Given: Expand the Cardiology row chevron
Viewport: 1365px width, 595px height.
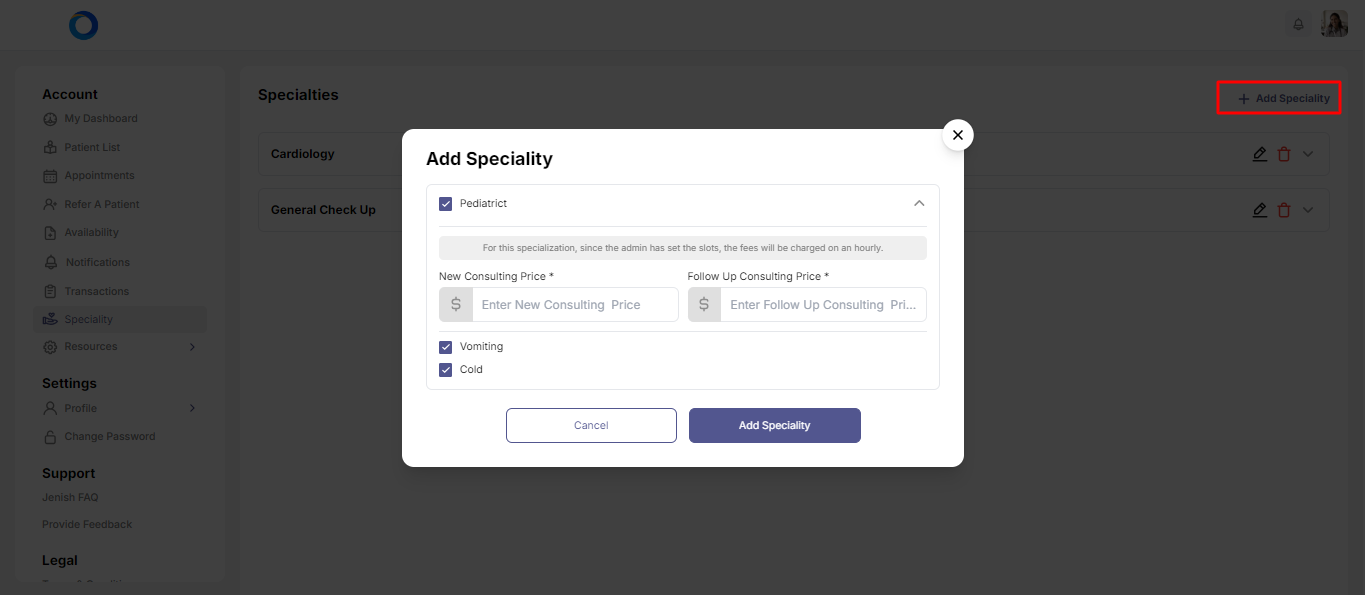Looking at the screenshot, I should tap(1308, 154).
